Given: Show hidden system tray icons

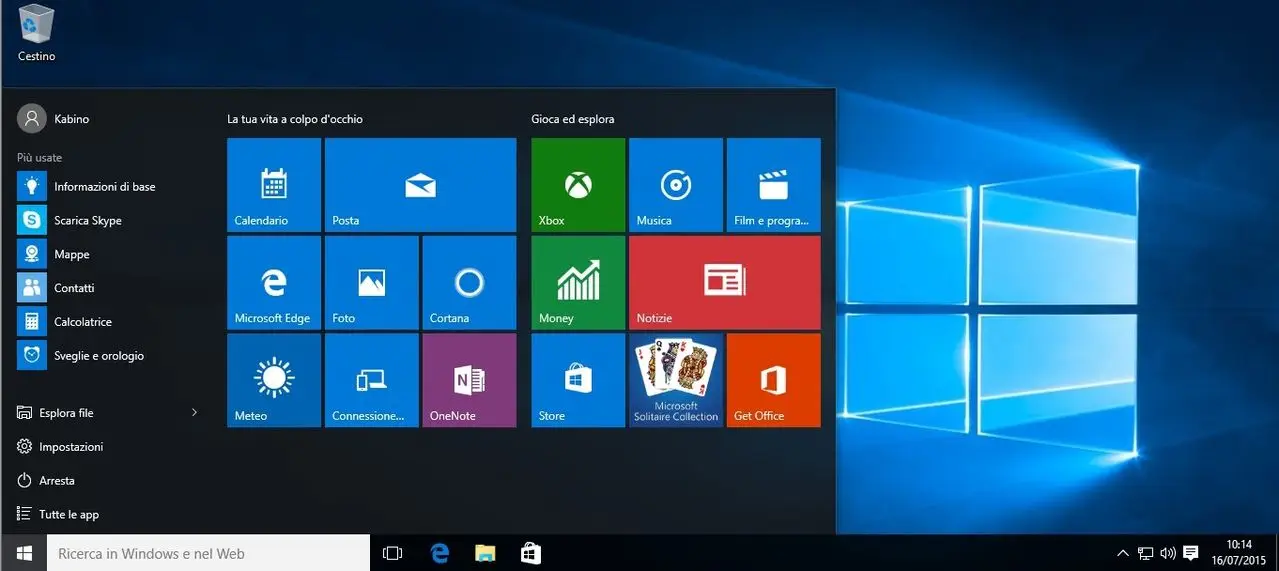Looking at the screenshot, I should click(x=1123, y=553).
